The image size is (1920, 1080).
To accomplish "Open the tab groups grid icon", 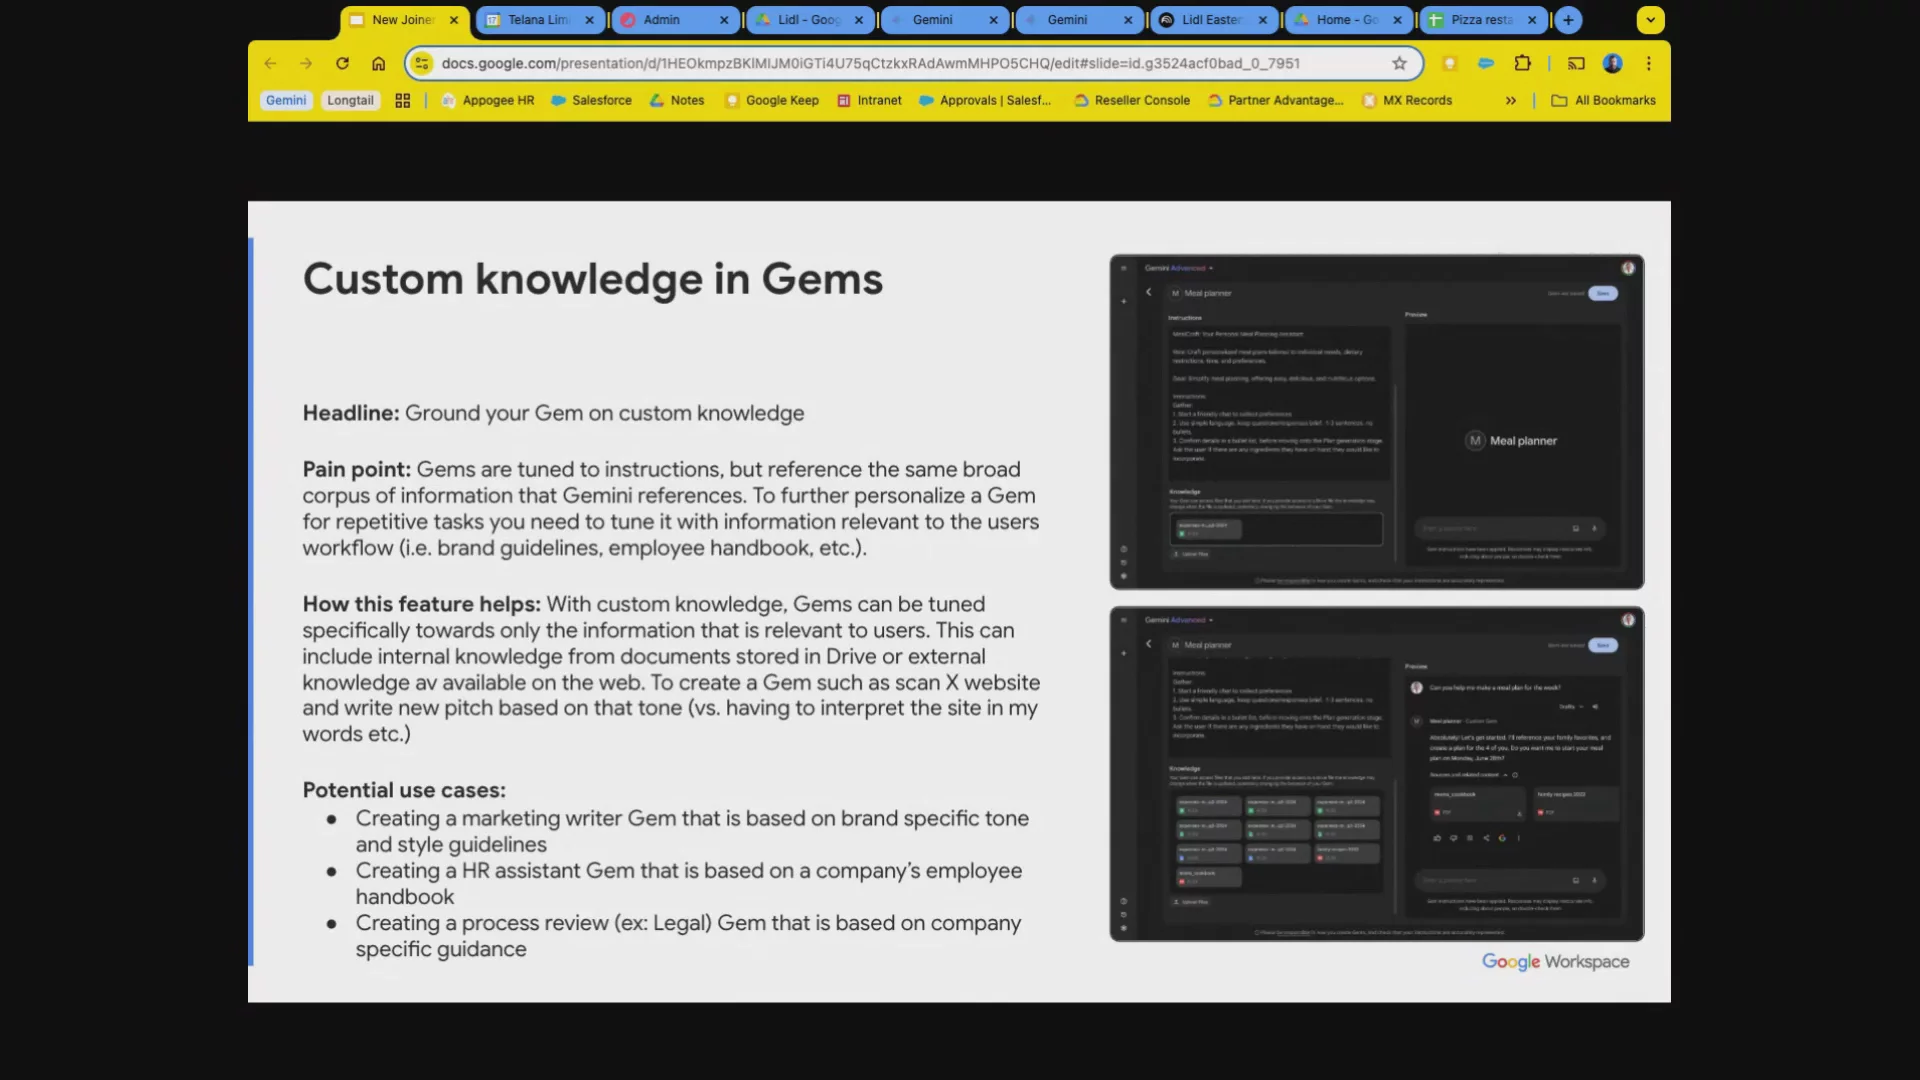I will click(x=403, y=100).
